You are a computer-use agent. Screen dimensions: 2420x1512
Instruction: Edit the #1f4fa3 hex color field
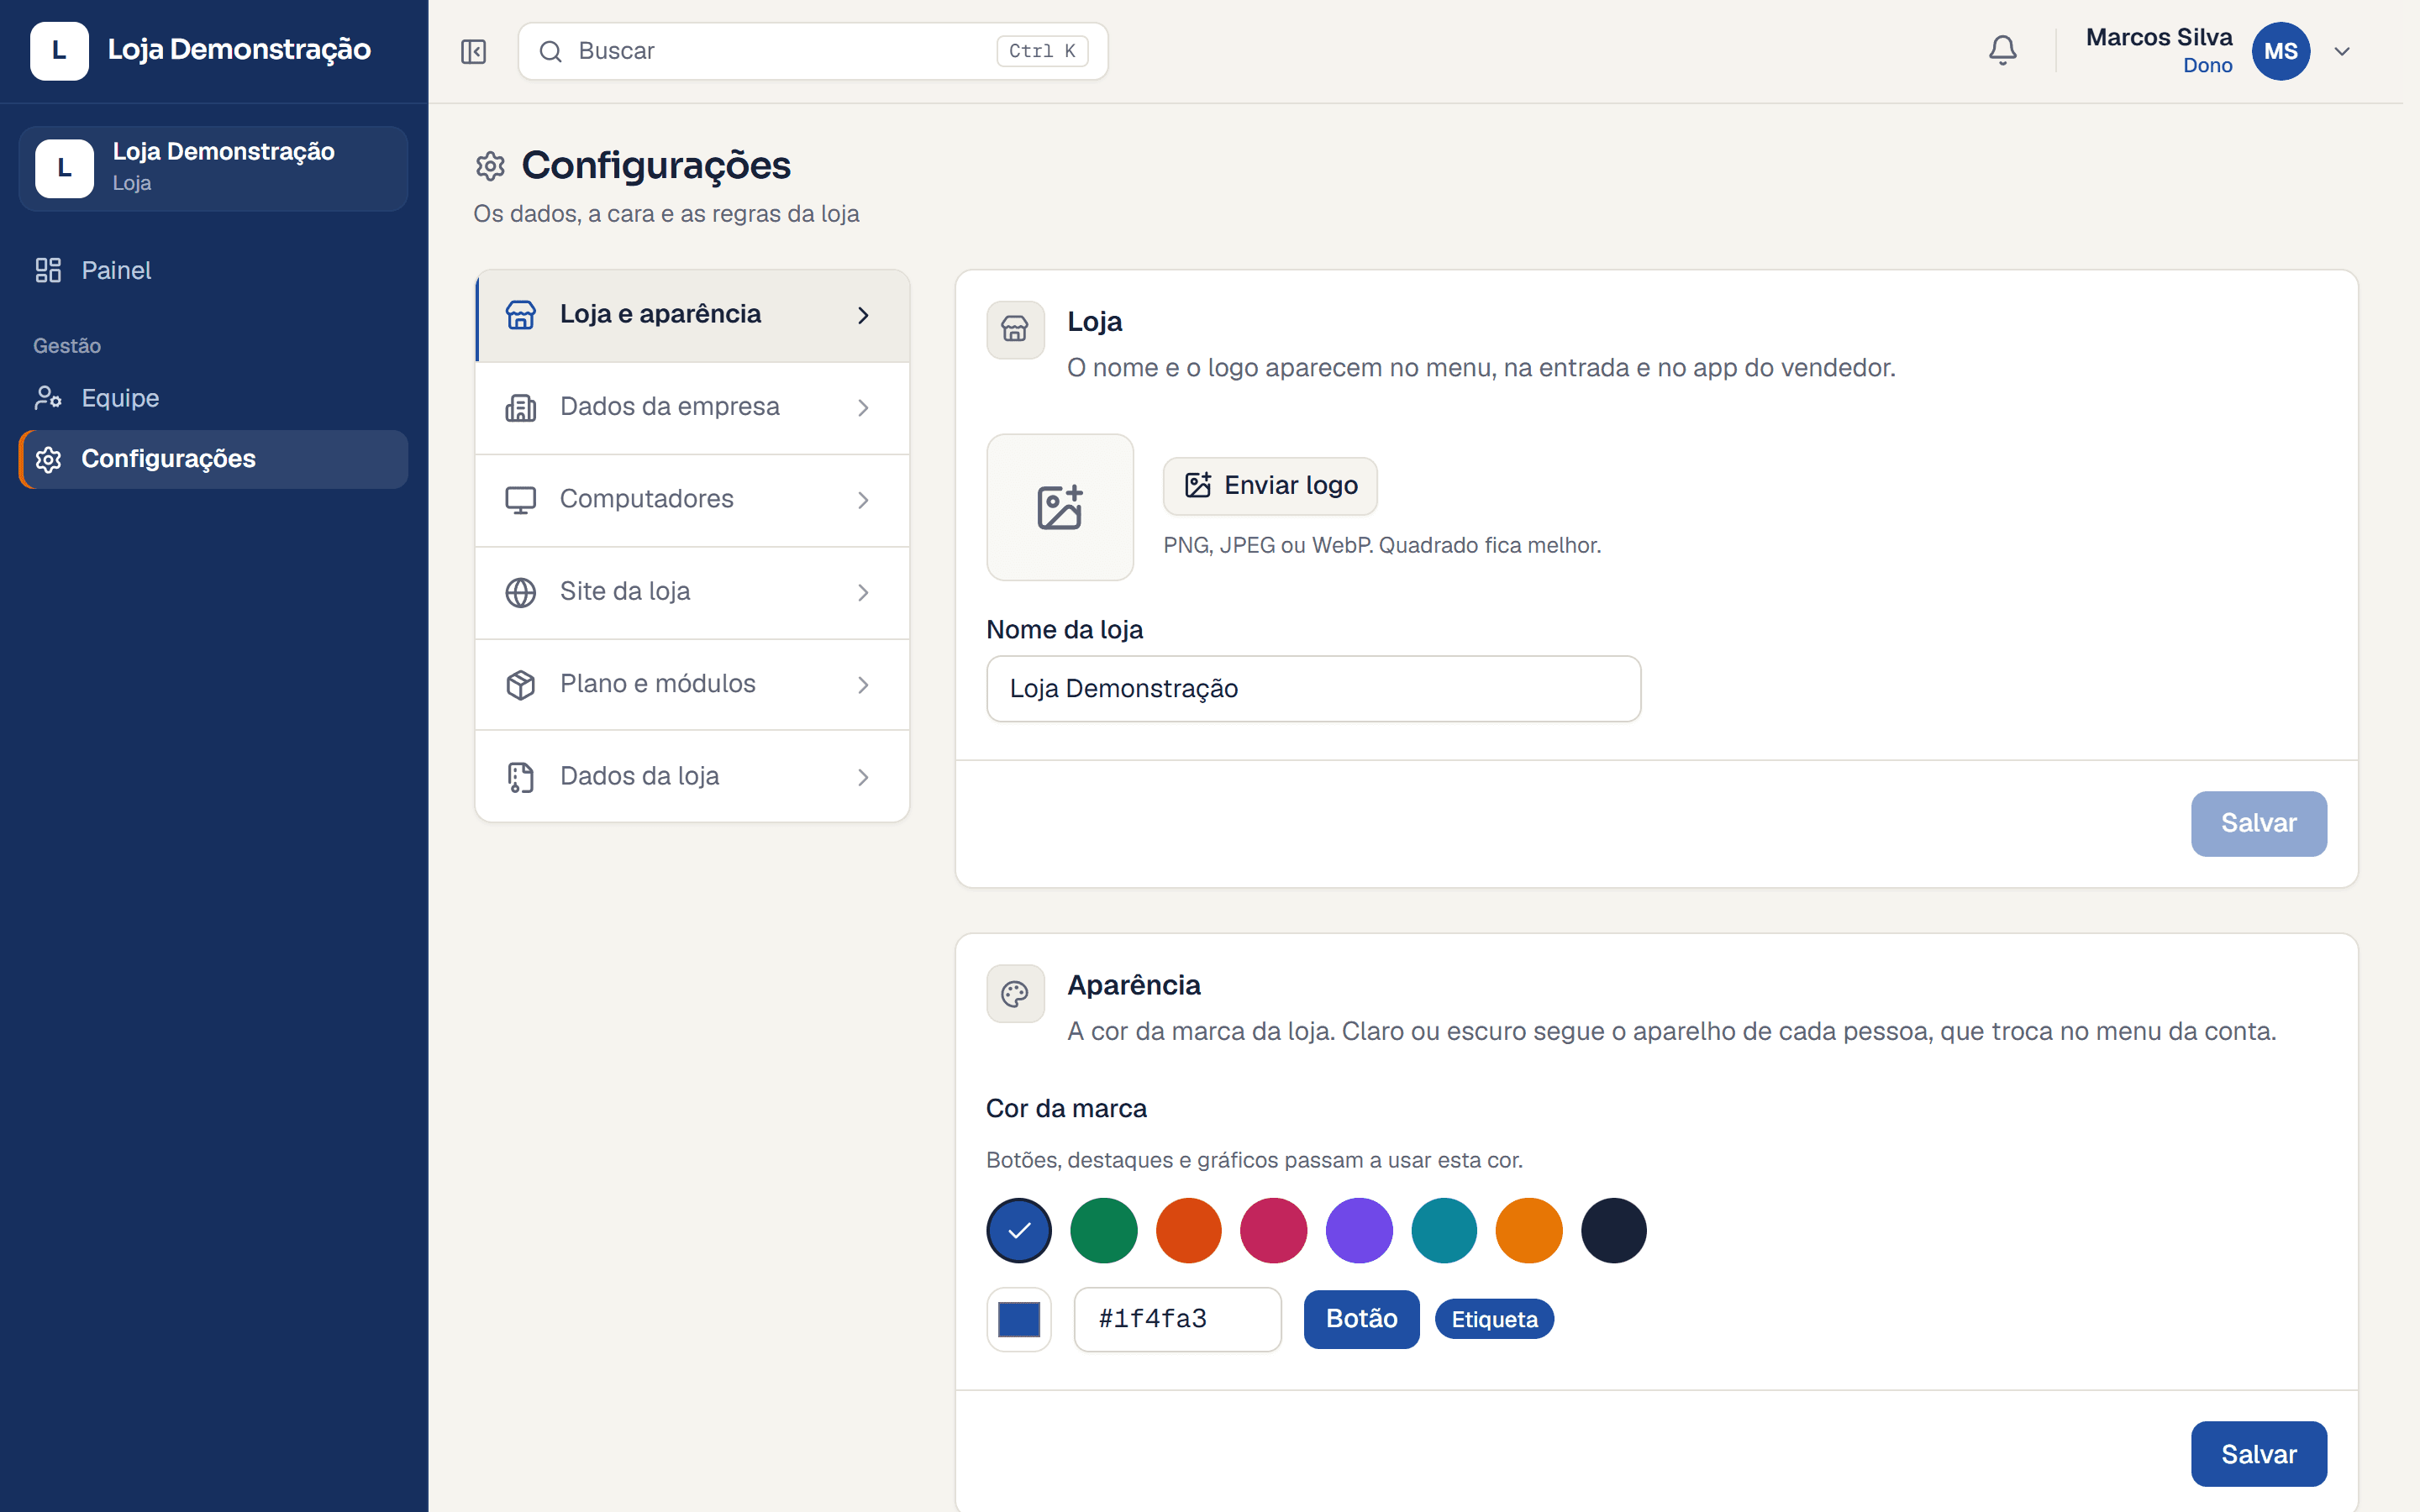1177,1319
